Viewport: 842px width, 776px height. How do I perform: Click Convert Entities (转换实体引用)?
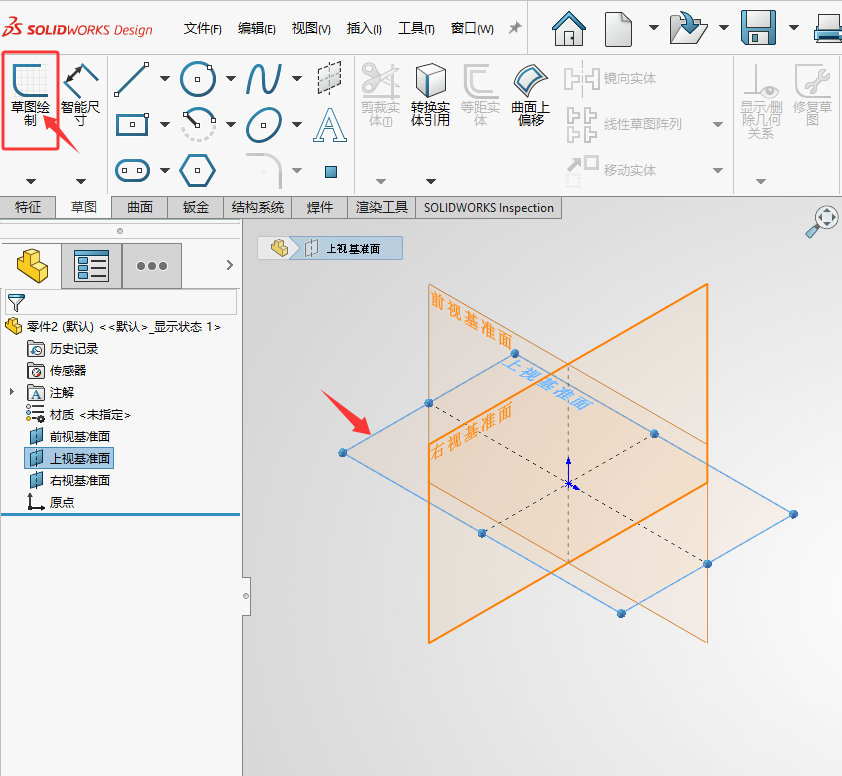point(430,95)
